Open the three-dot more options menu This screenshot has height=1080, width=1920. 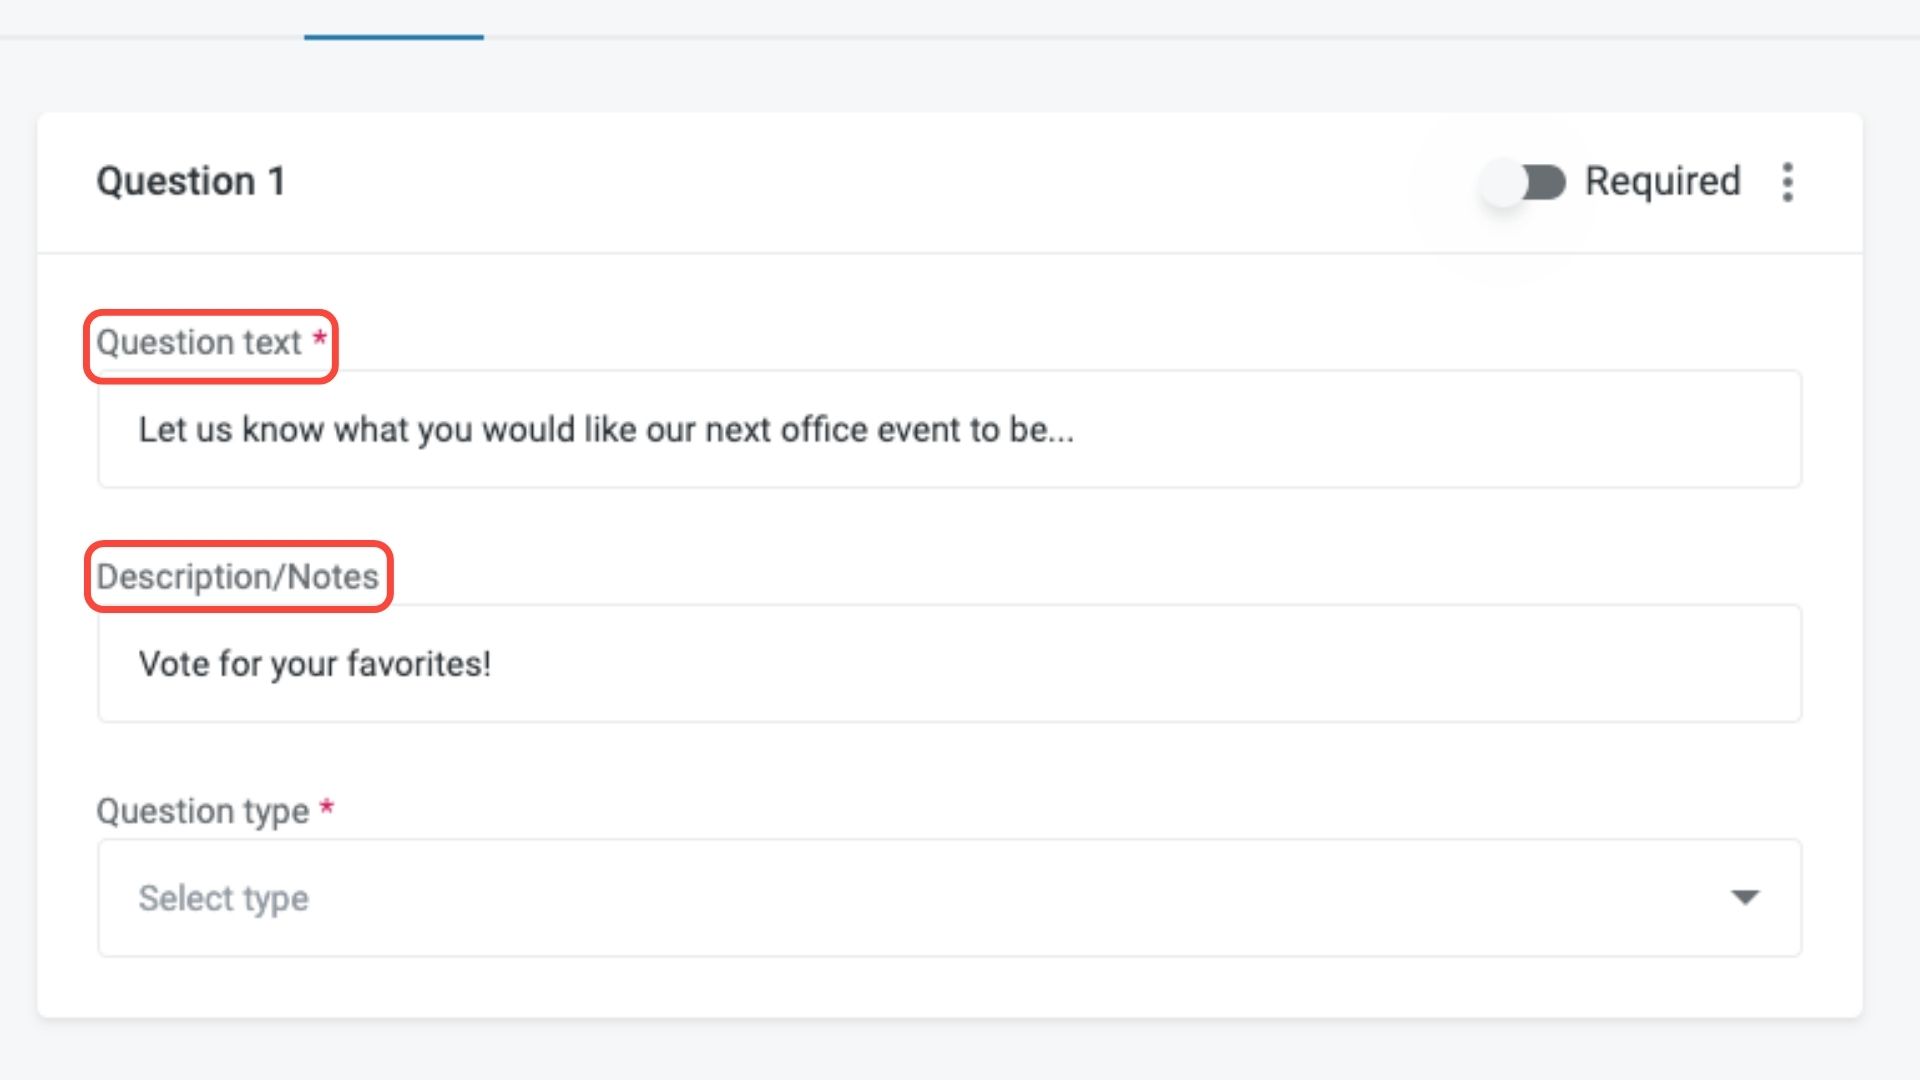(x=1787, y=183)
